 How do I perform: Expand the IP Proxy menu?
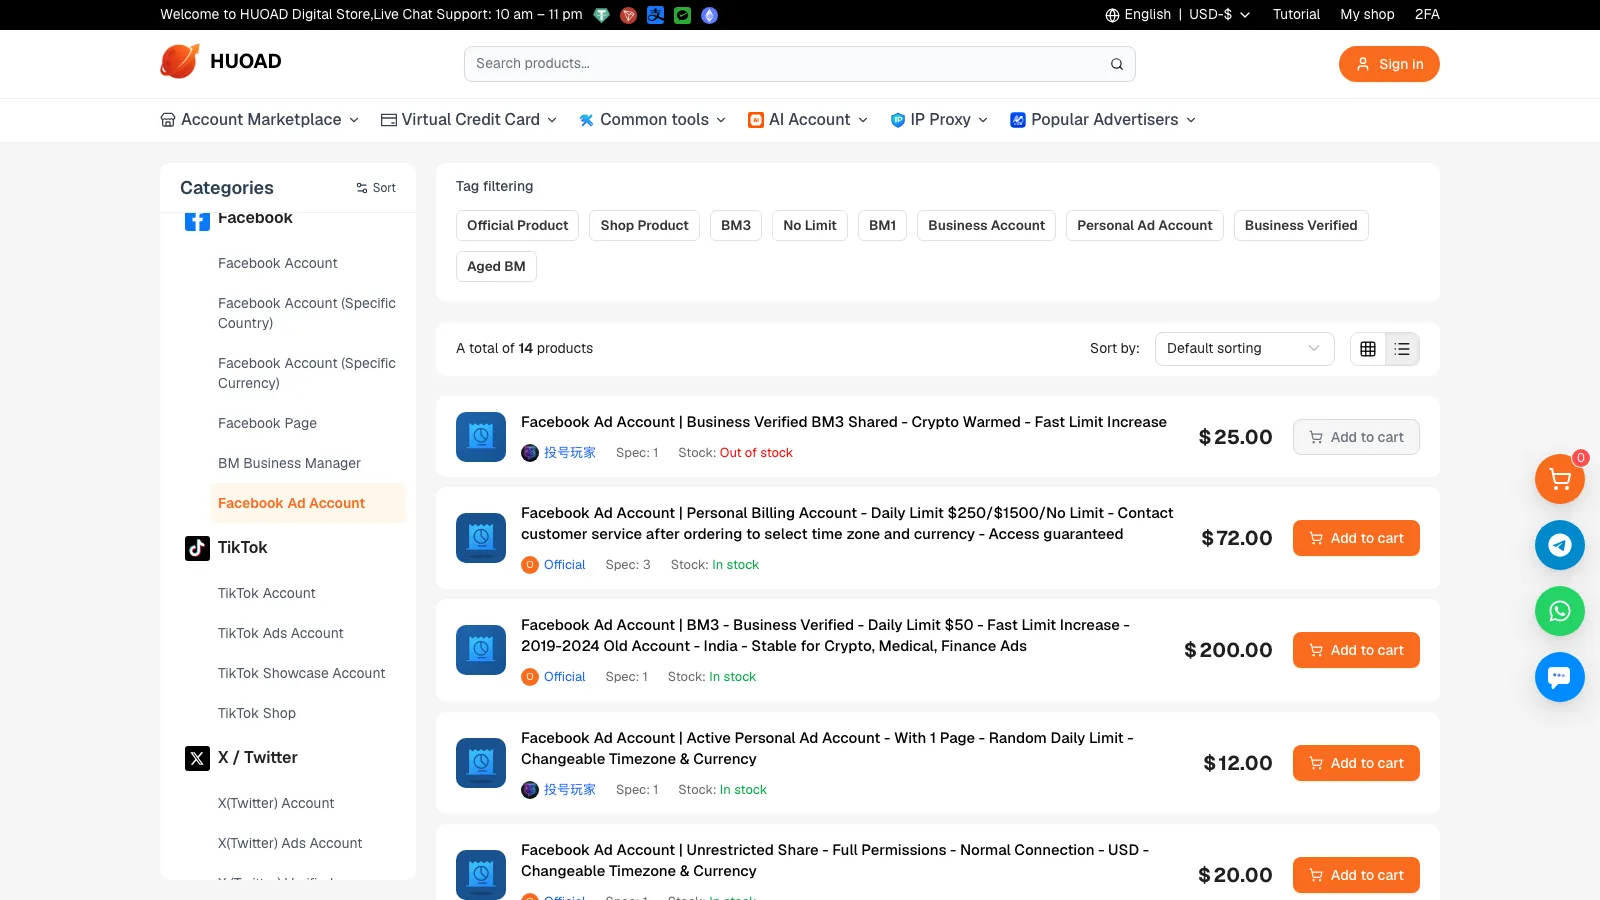[939, 120]
